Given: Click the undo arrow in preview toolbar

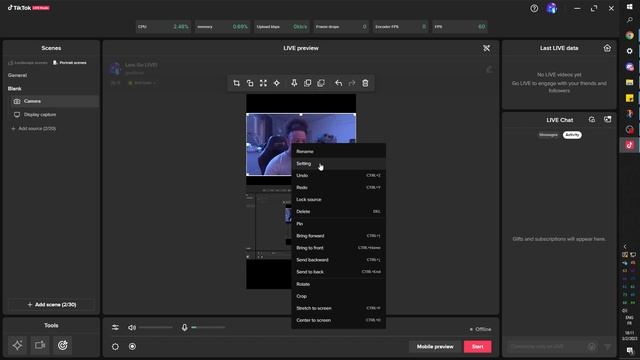Looking at the screenshot, I should coord(338,83).
